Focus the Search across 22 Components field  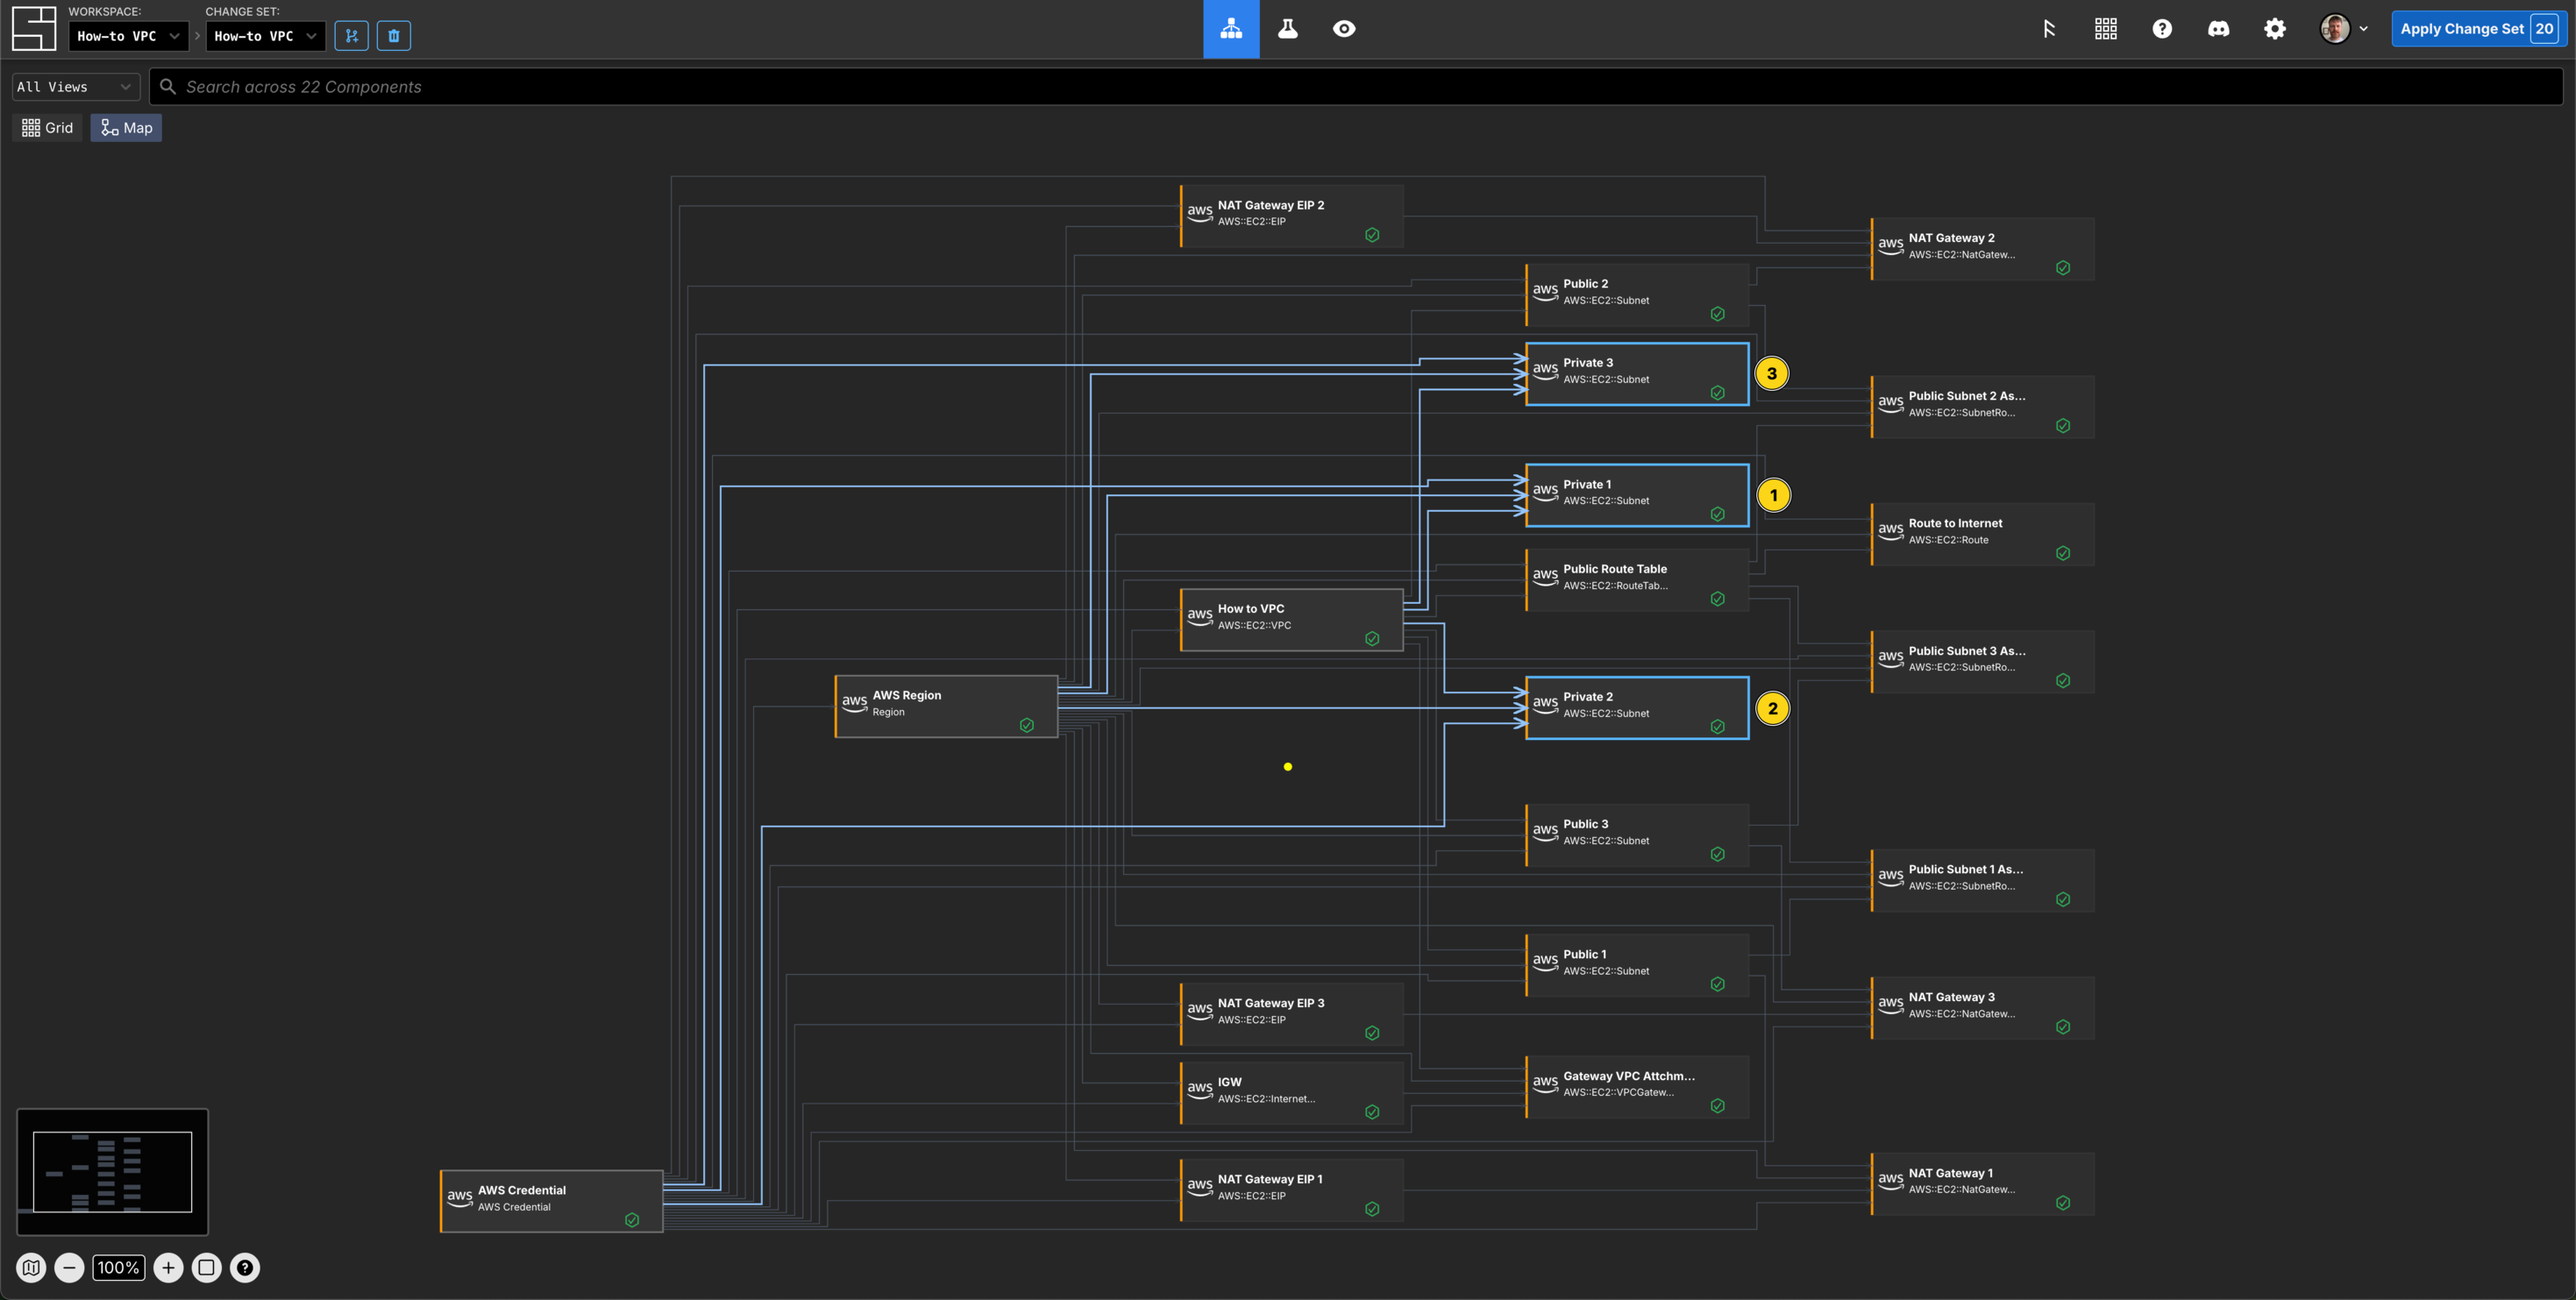pyautogui.click(x=1356, y=87)
